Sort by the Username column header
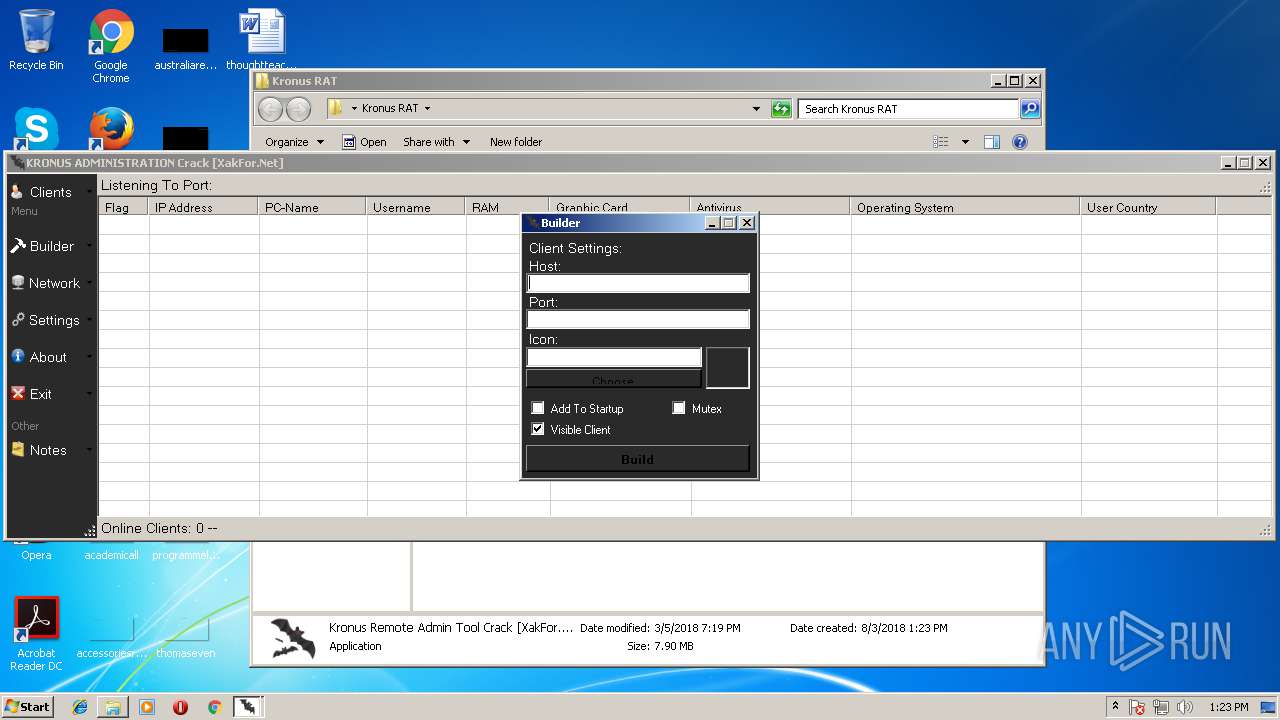Viewport: 1280px width, 720px height. (x=416, y=207)
